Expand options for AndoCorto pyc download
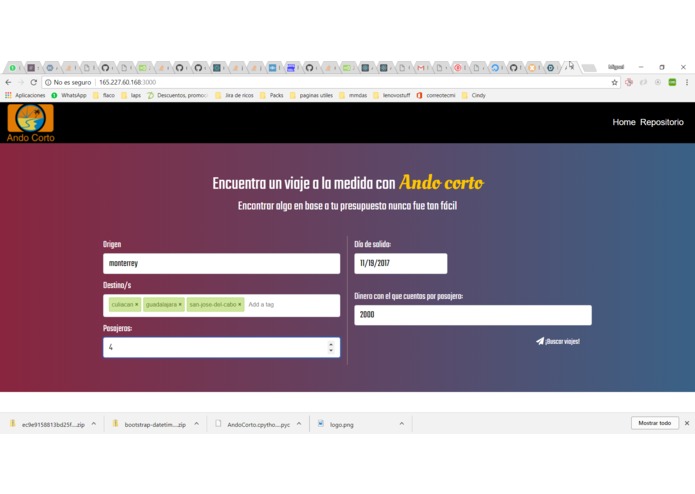695x494 pixels. [299, 424]
